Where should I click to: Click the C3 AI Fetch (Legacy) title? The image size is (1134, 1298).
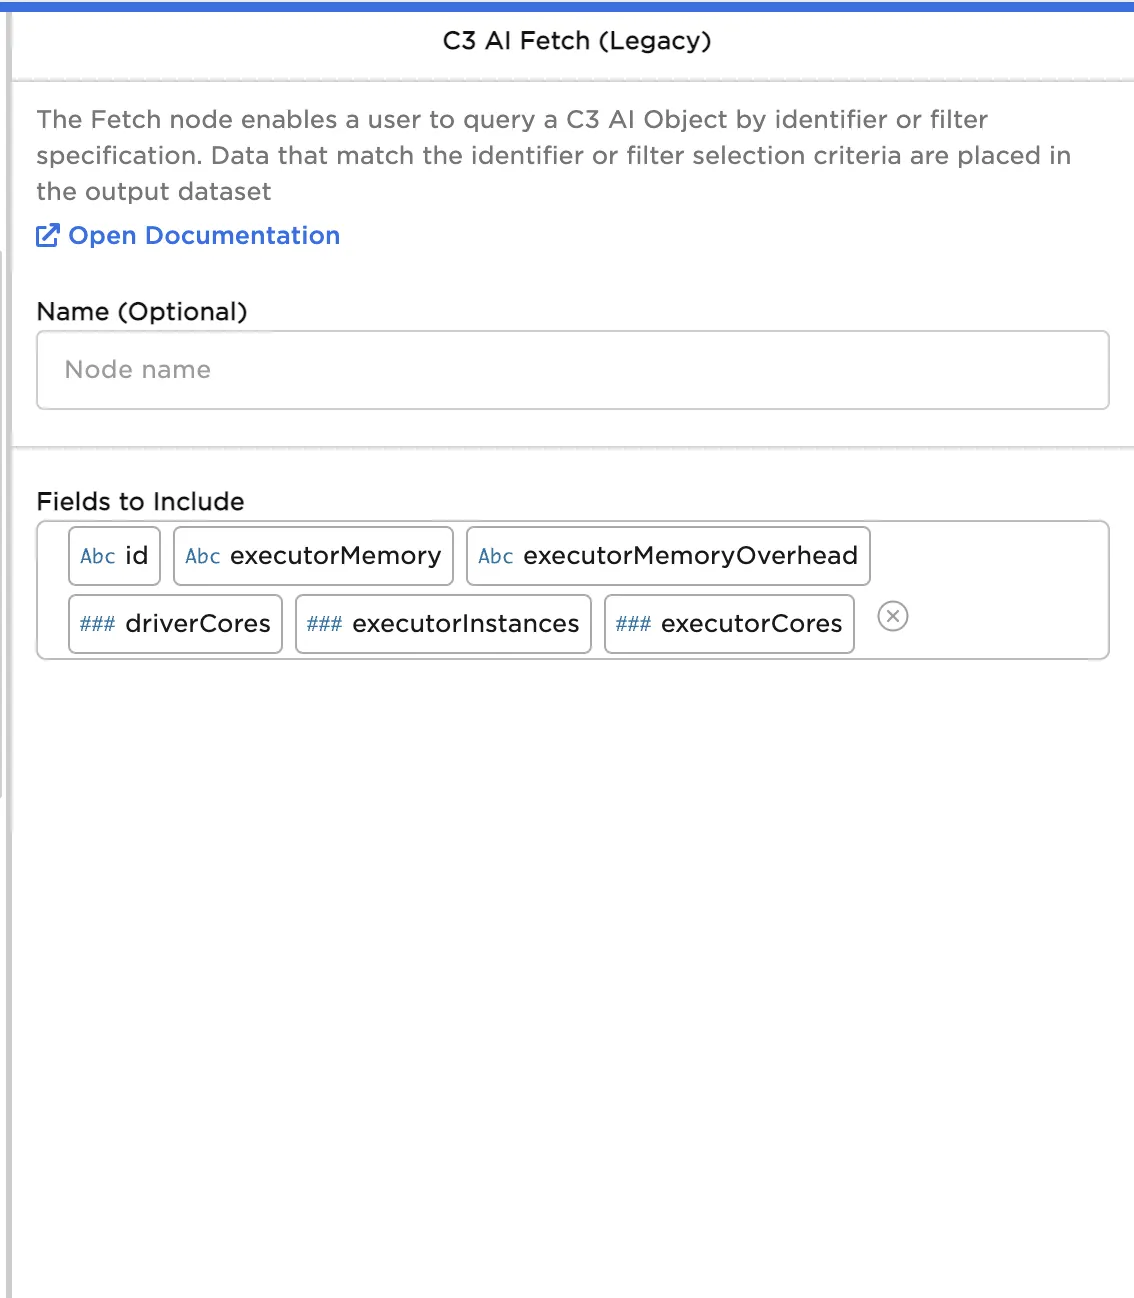pos(577,41)
